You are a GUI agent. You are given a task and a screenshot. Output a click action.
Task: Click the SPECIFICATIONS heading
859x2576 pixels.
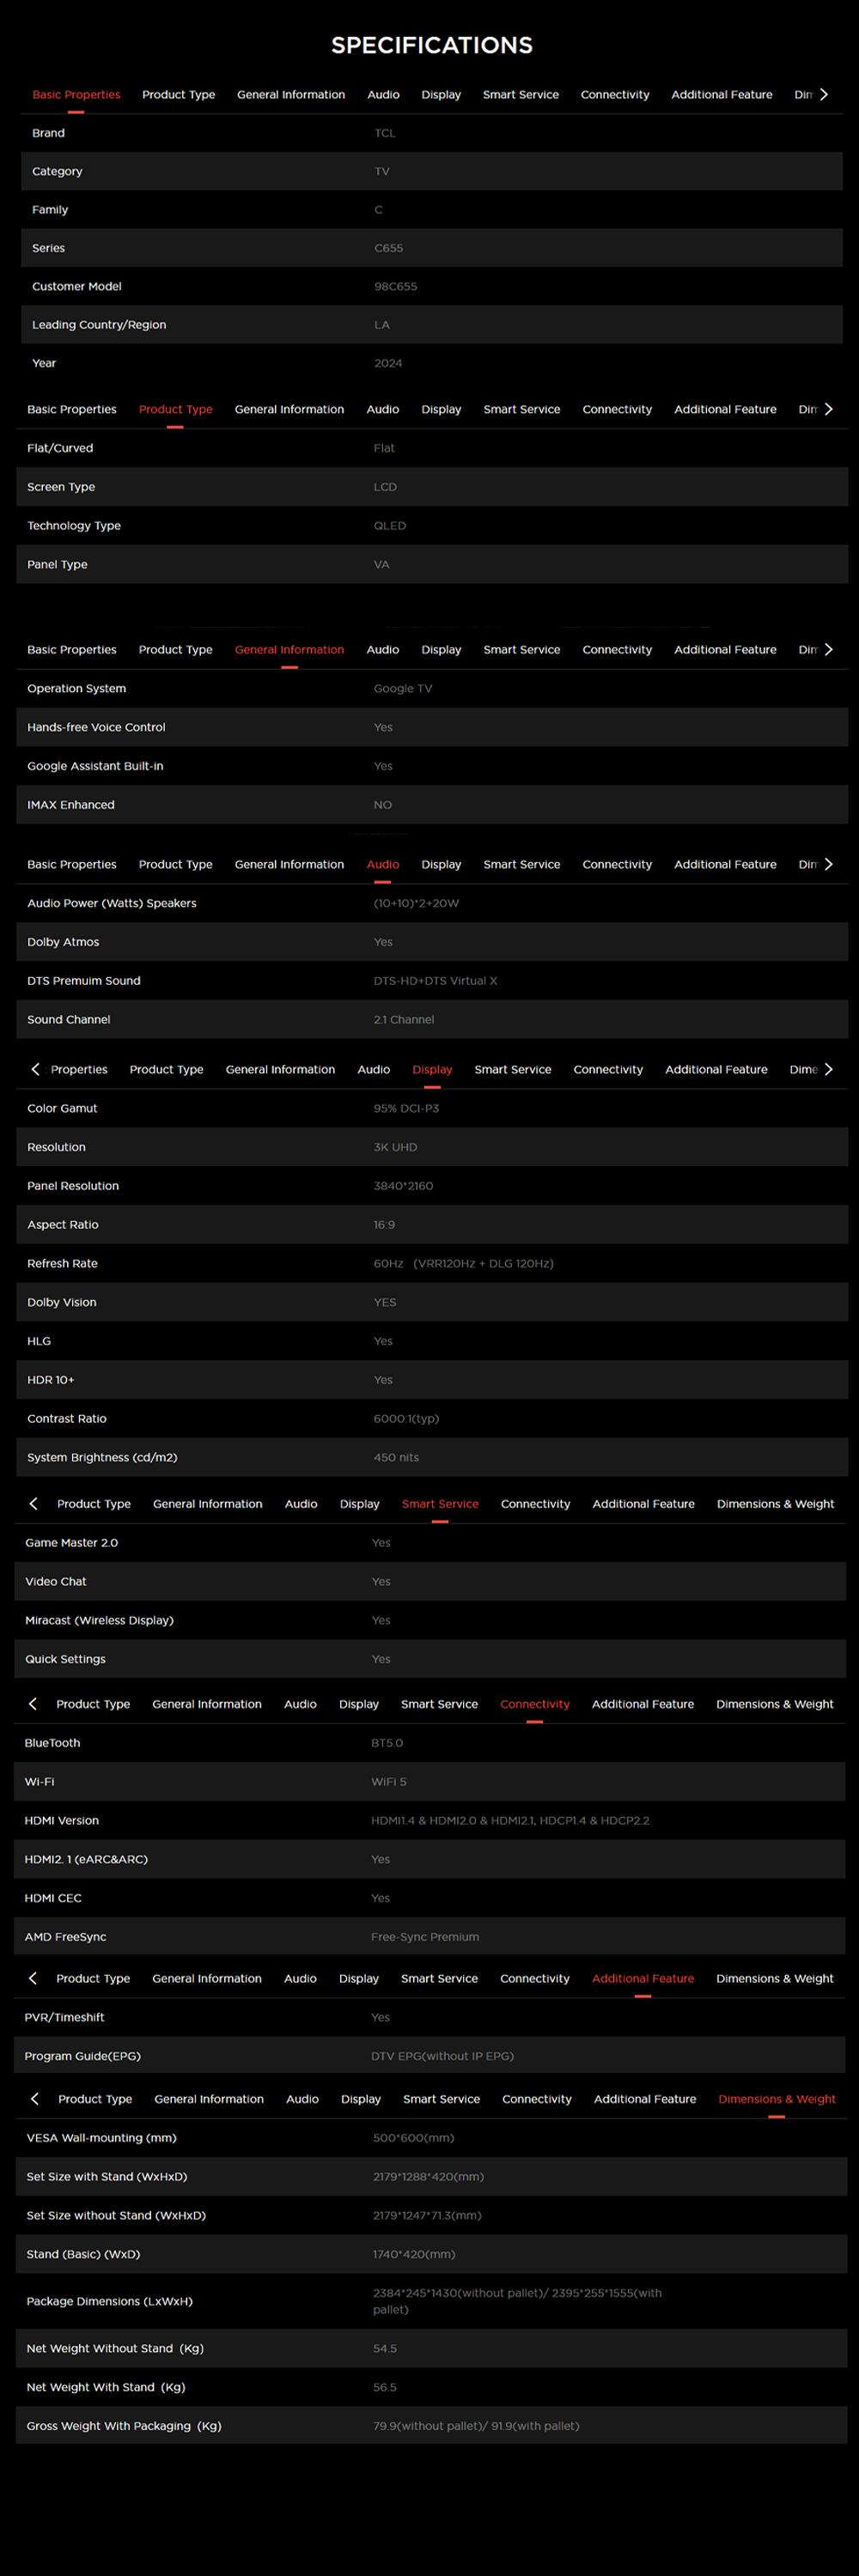tap(431, 45)
